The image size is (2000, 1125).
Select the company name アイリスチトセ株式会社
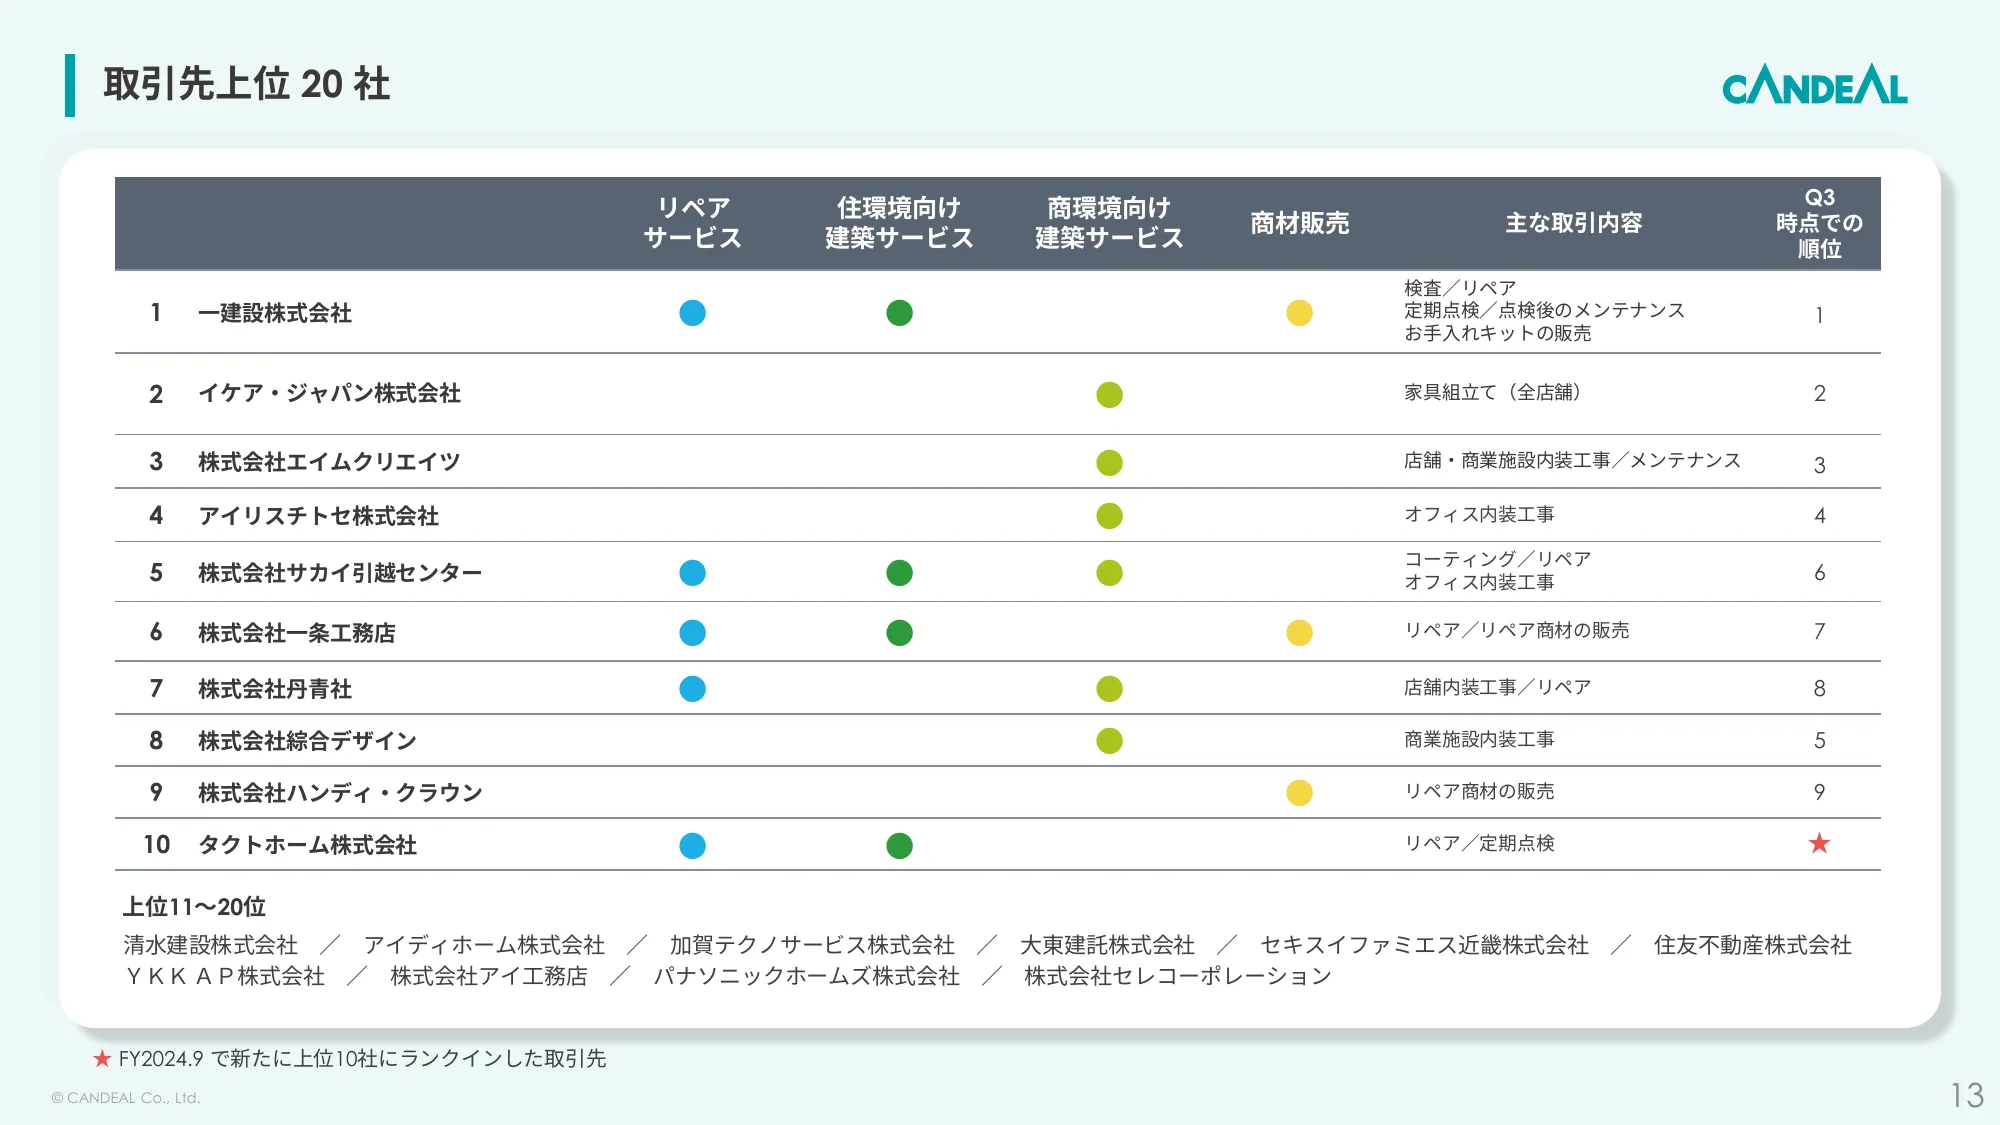(318, 516)
